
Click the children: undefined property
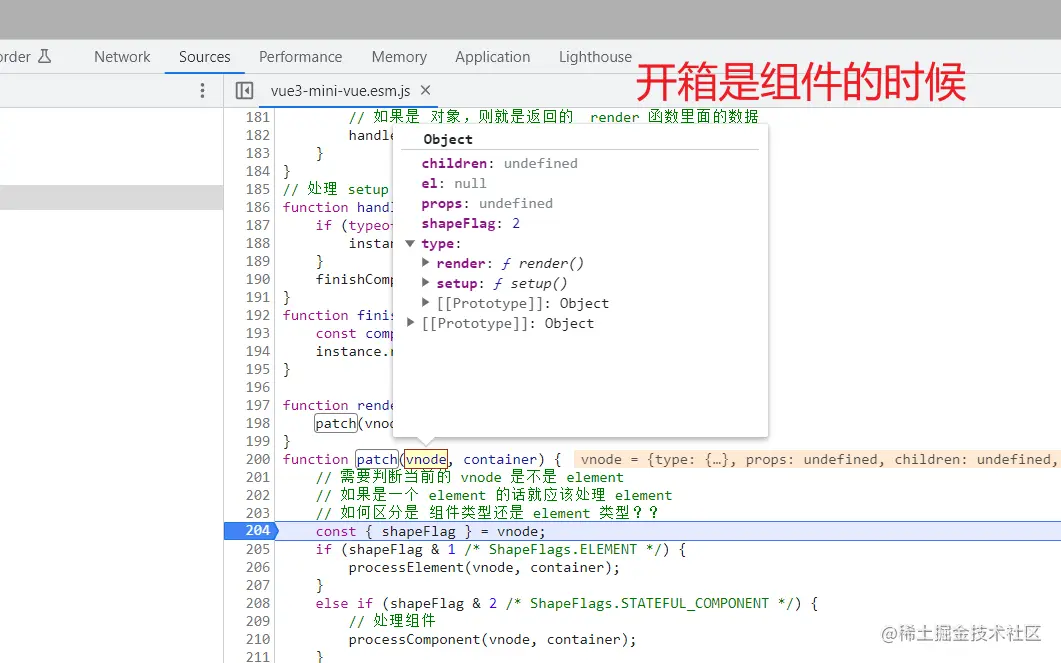coord(499,163)
